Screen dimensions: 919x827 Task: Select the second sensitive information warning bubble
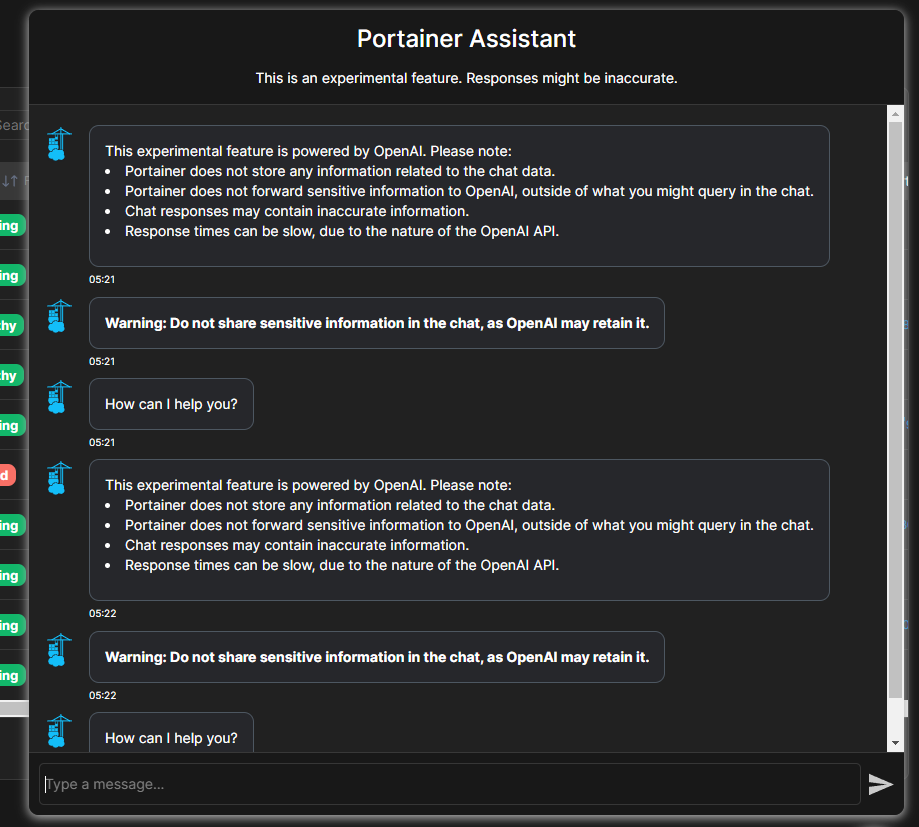pyautogui.click(x=376, y=657)
